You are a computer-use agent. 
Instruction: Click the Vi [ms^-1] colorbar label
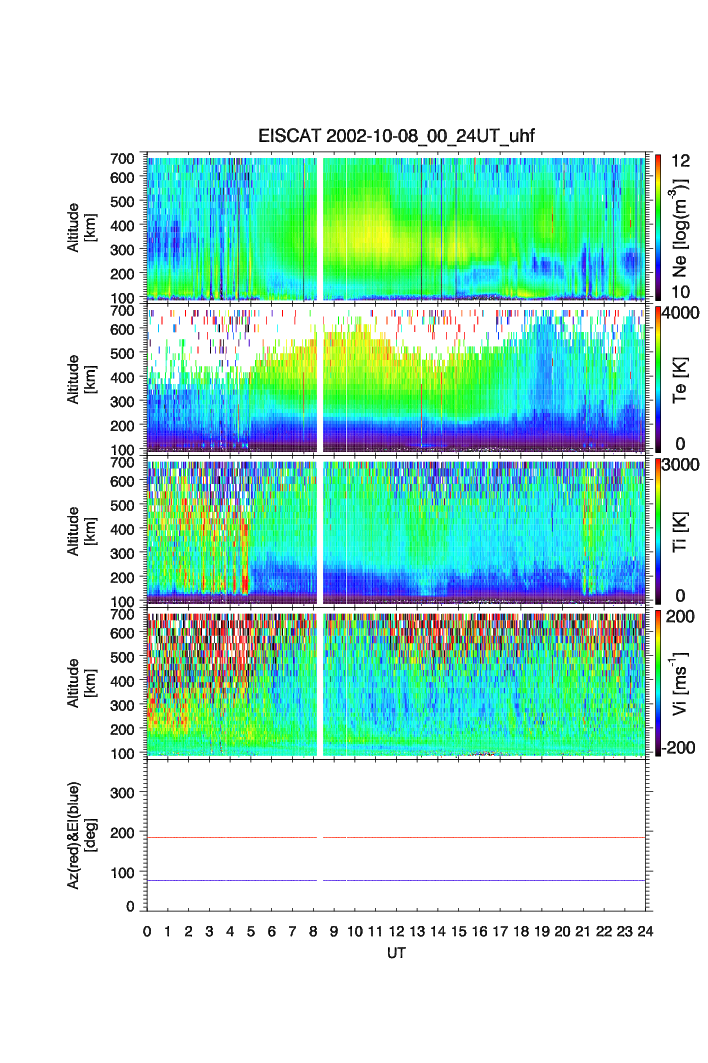pos(685,682)
